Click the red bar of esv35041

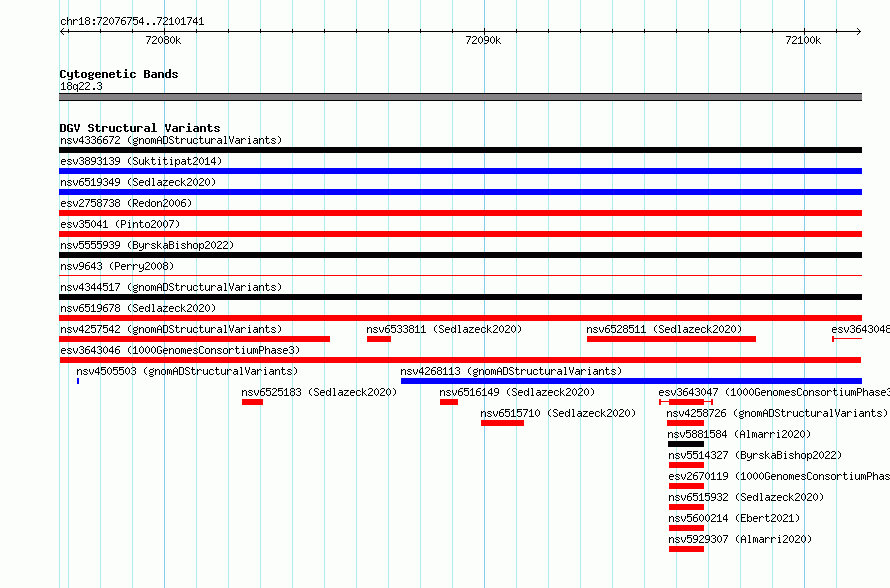coord(460,234)
